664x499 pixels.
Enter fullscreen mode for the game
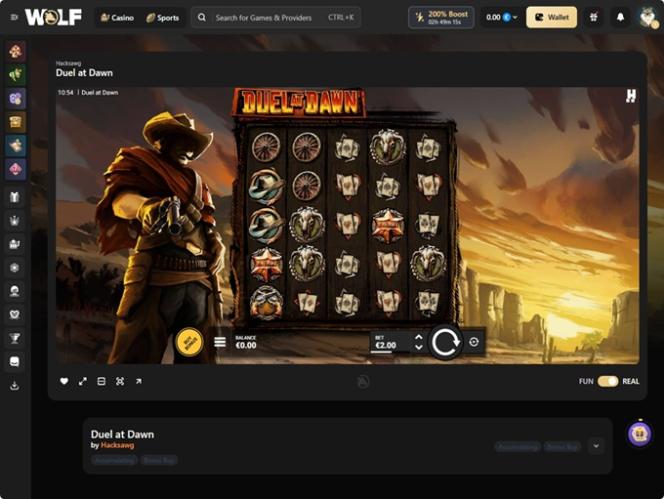click(83, 381)
